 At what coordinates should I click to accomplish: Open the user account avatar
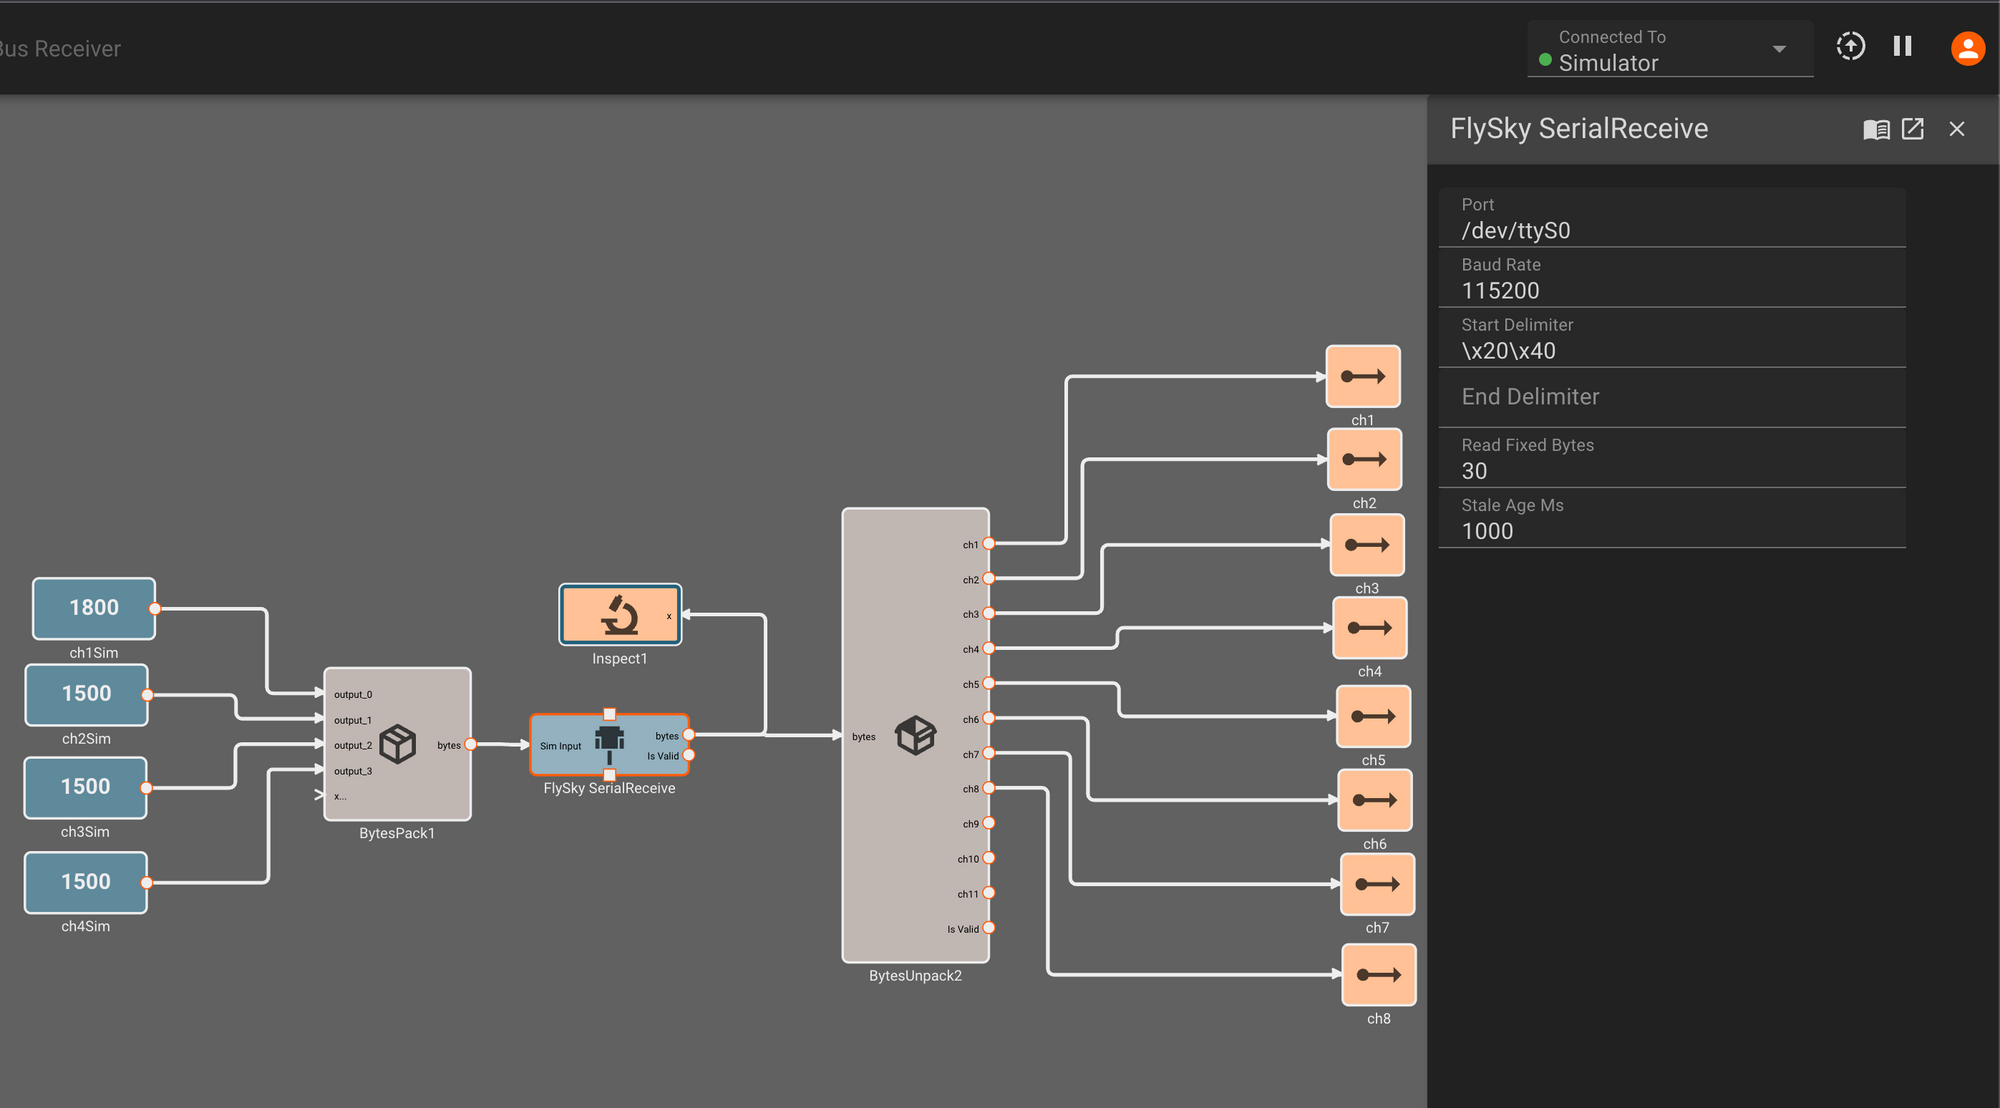1967,48
